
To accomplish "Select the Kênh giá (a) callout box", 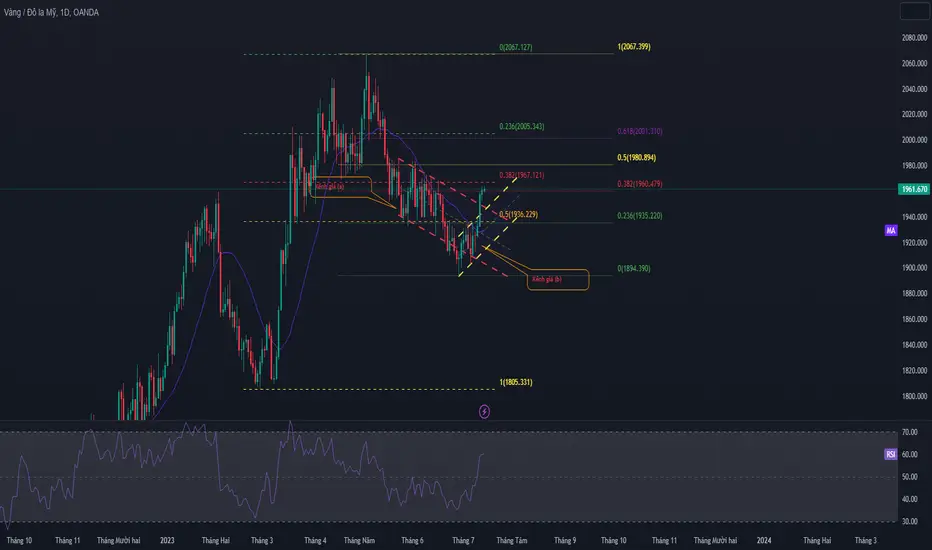I will click(341, 187).
